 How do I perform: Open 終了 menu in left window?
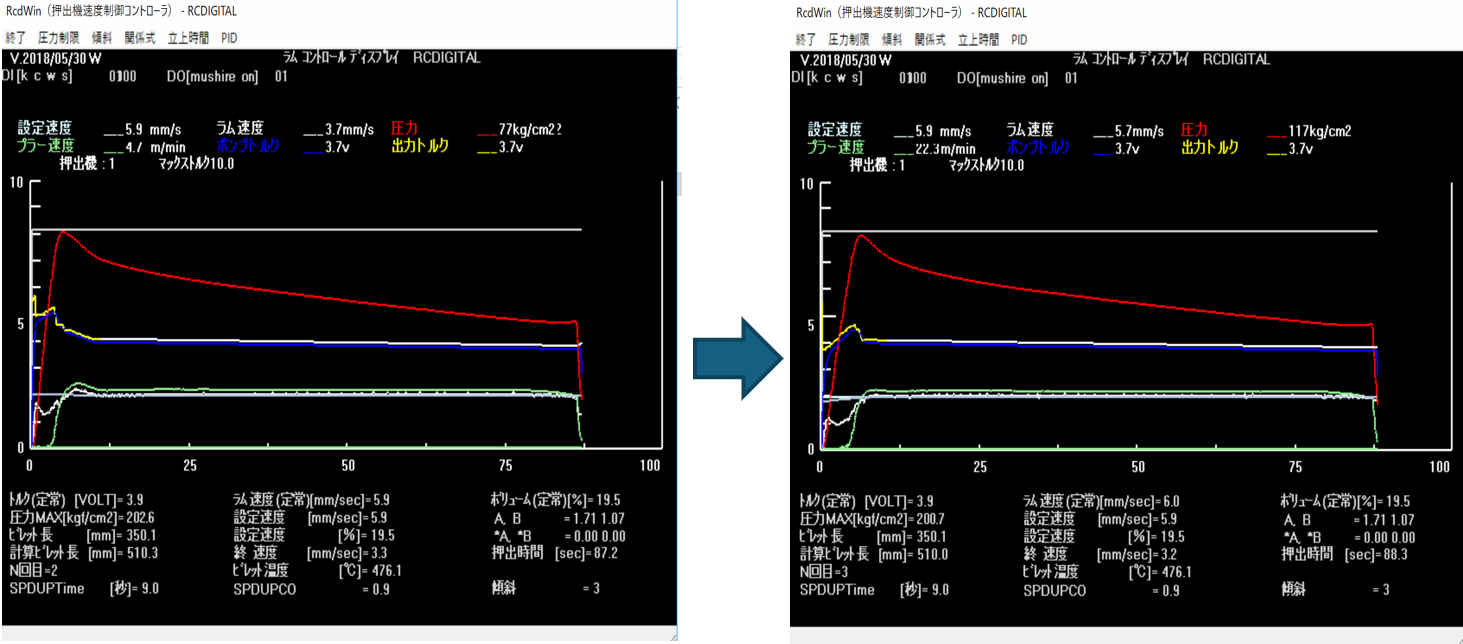15,37
